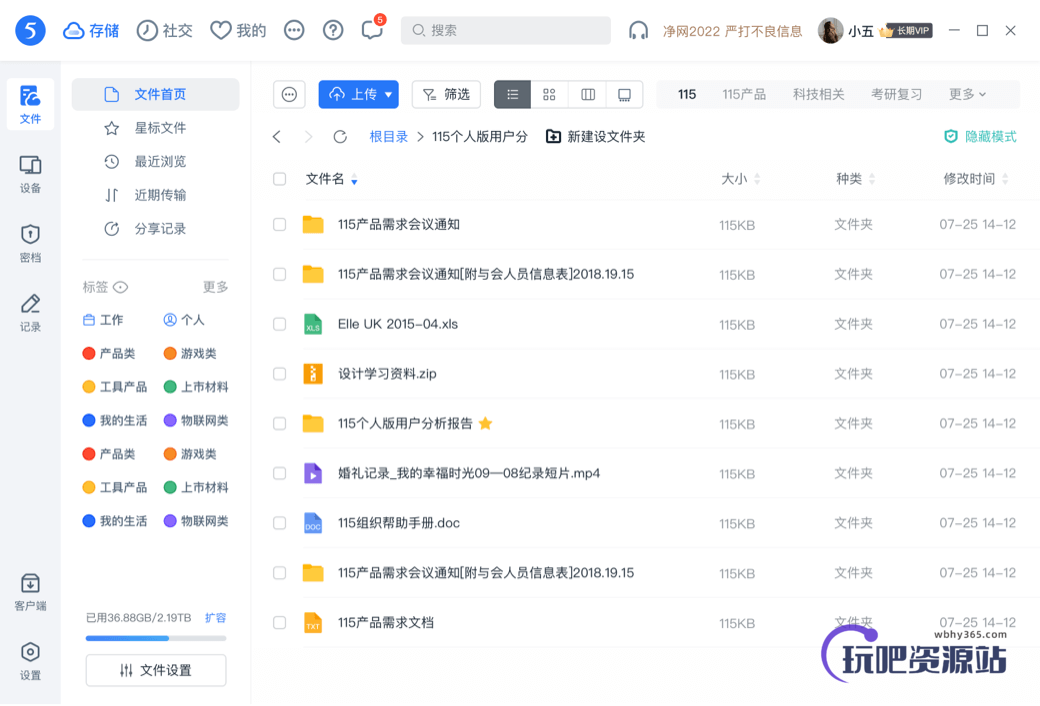Open 客户端 client download in the sidebar
Image resolution: width=1040 pixels, height=706 pixels.
pyautogui.click(x=30, y=592)
